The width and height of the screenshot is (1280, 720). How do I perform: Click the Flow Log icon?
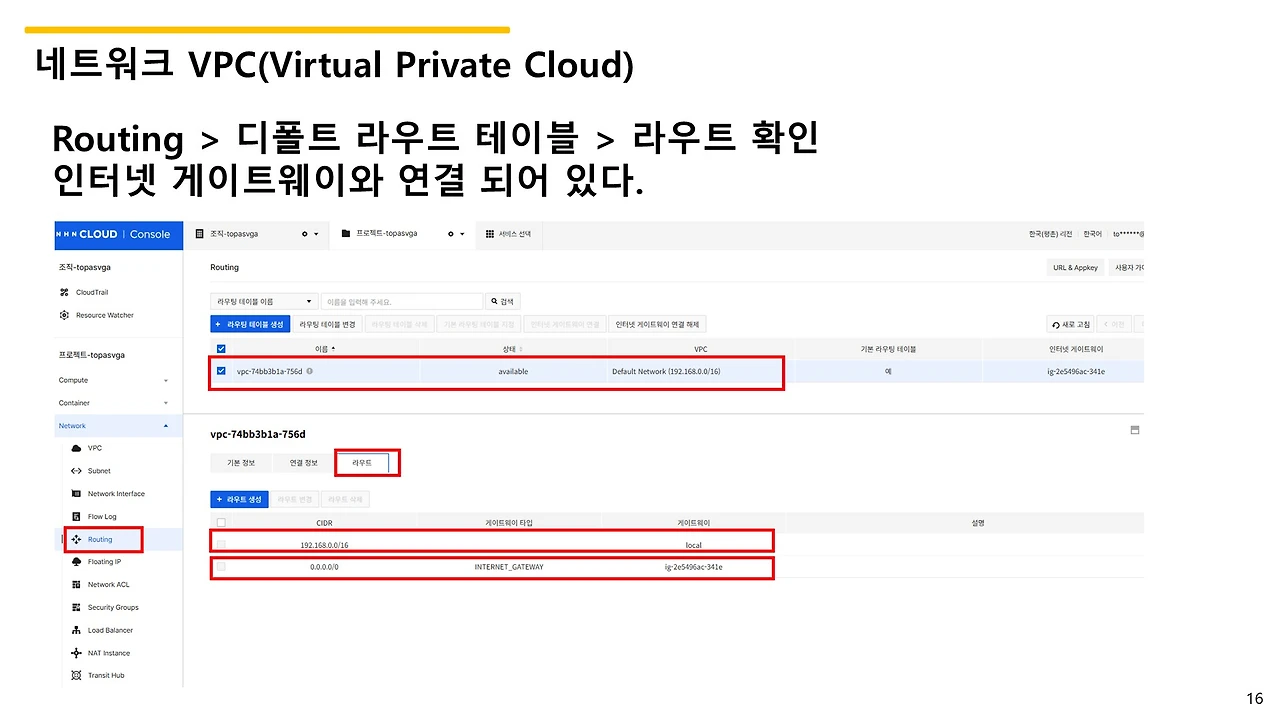pos(76,517)
